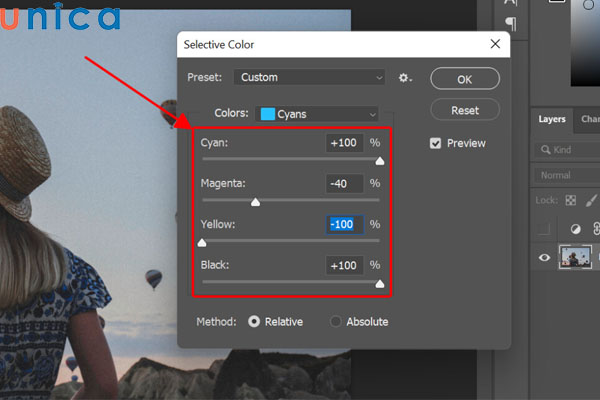Toggle visibility eye of the photo layer
This screenshot has width=600, height=400.
[x=544, y=258]
